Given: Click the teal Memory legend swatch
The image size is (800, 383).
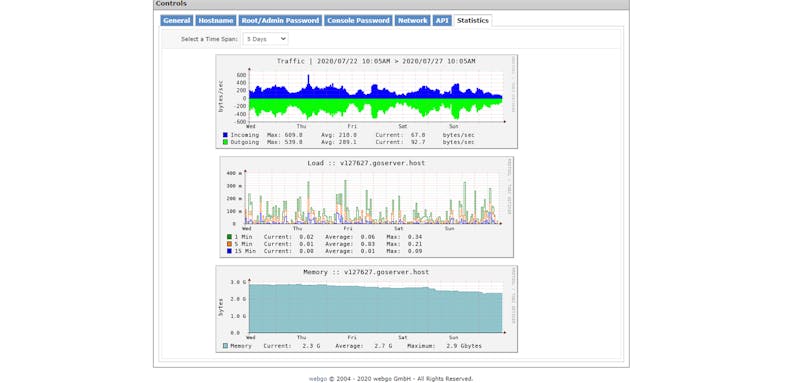Looking at the screenshot, I should pos(225,346).
